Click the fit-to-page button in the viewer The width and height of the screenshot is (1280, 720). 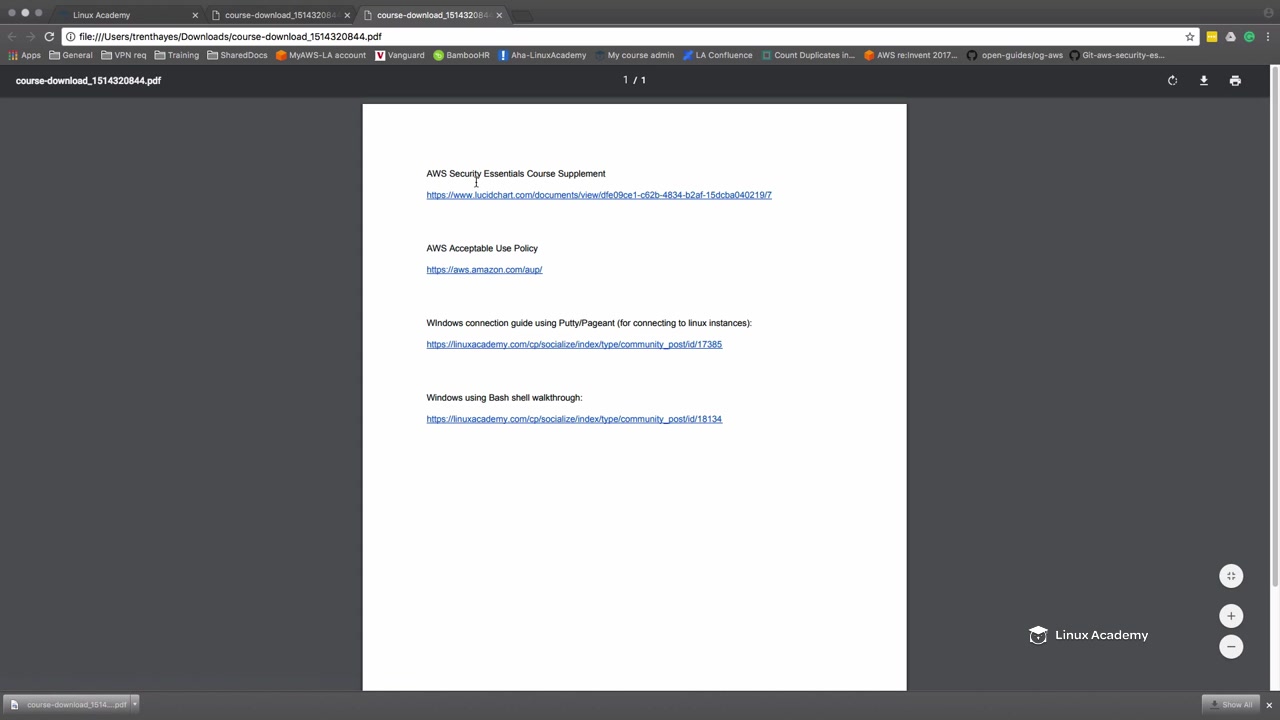pos(1231,576)
